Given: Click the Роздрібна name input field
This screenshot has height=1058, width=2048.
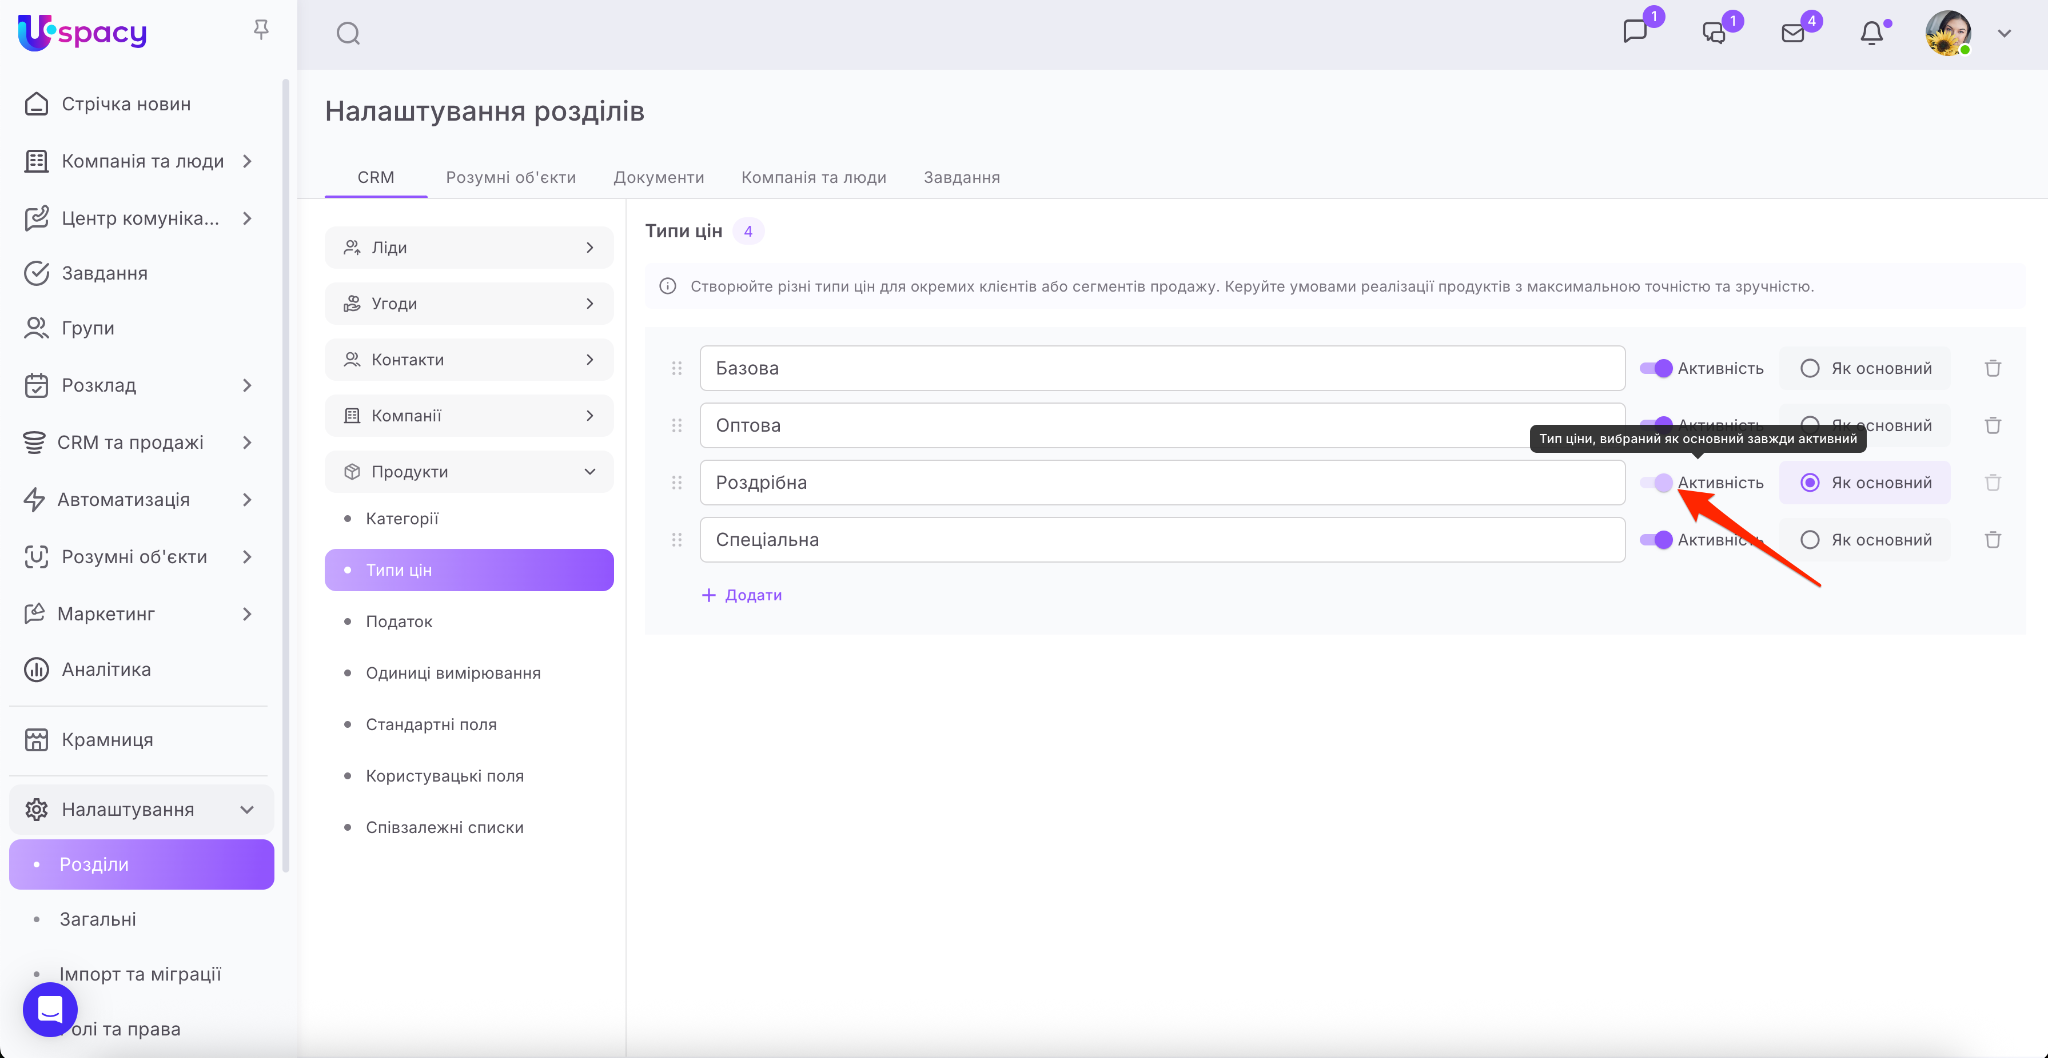Looking at the screenshot, I should coord(1161,483).
